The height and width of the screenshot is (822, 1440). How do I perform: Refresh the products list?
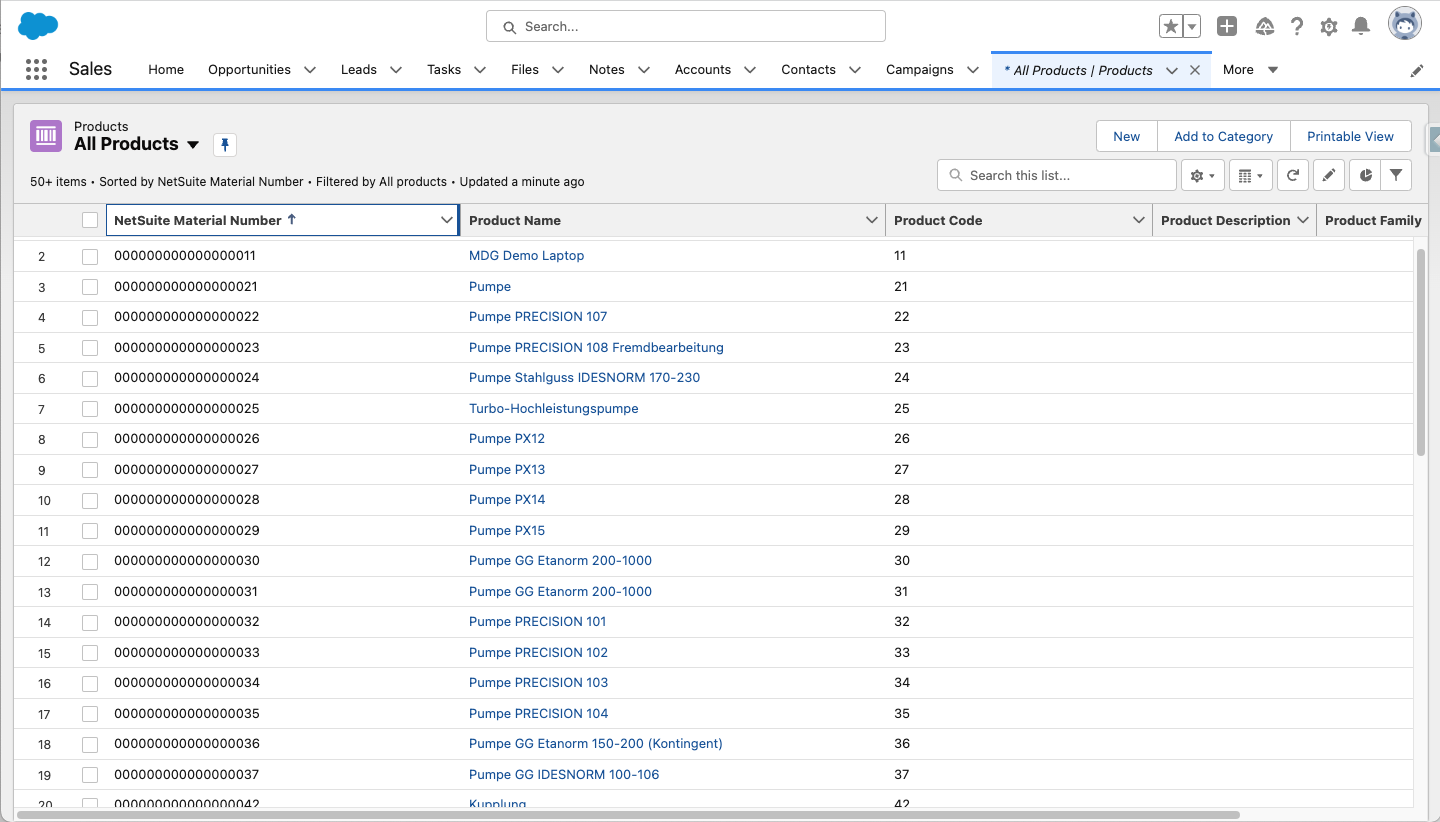click(x=1293, y=175)
